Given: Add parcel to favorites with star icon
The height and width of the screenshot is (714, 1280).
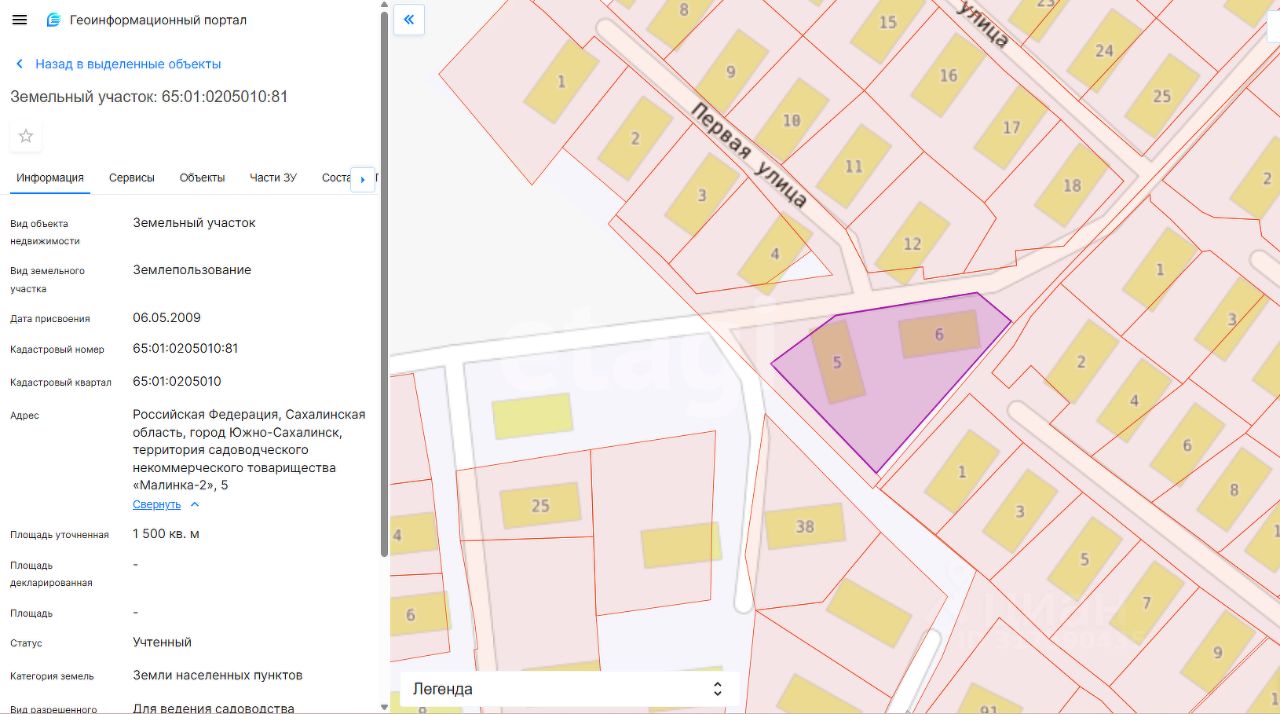Looking at the screenshot, I should tap(26, 136).
